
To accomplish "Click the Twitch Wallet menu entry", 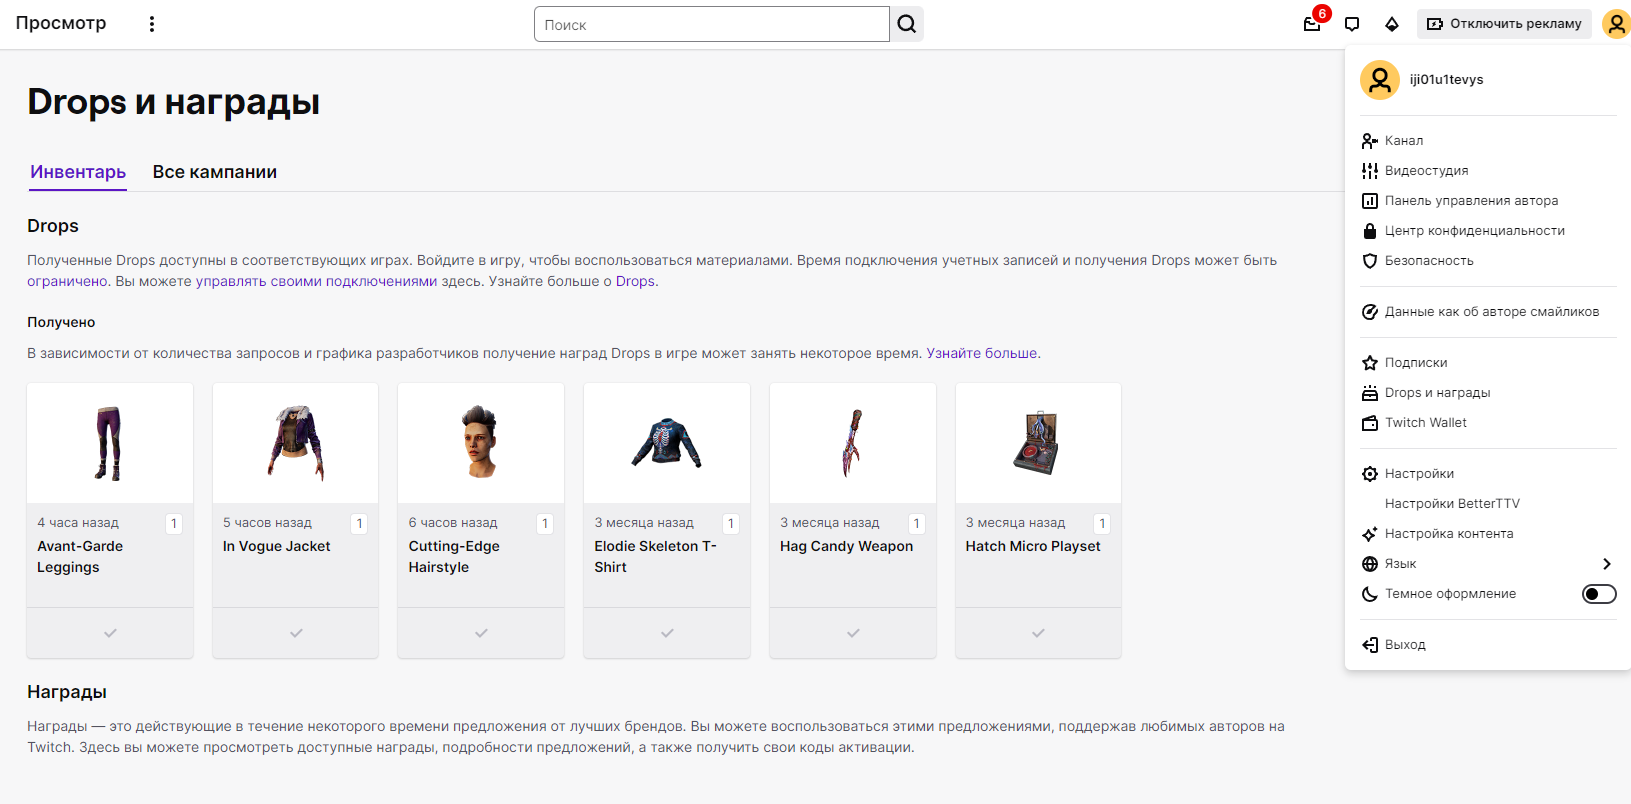I will point(1425,423).
